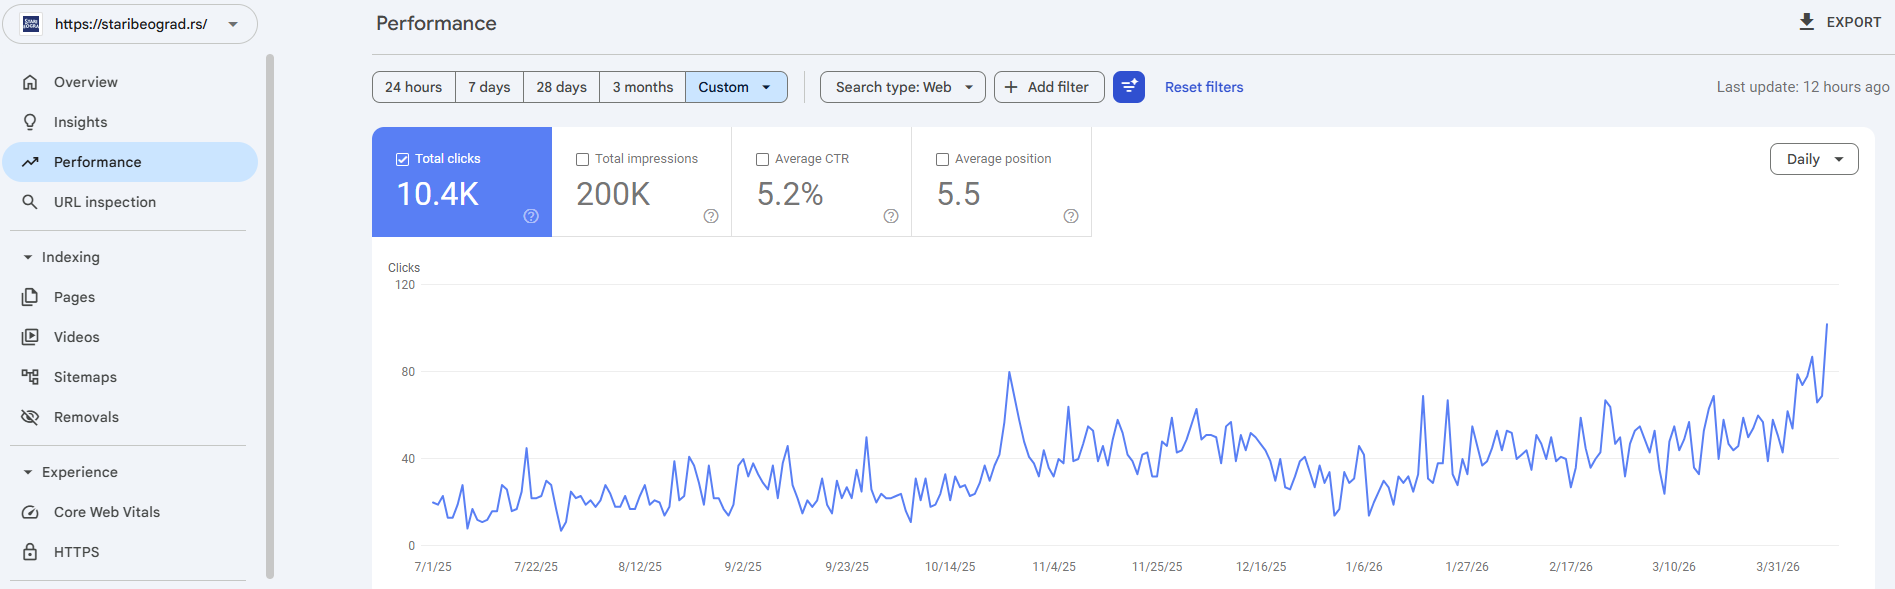The width and height of the screenshot is (1895, 589).
Task: Click the AI filter sparkle icon button
Action: pos(1128,87)
